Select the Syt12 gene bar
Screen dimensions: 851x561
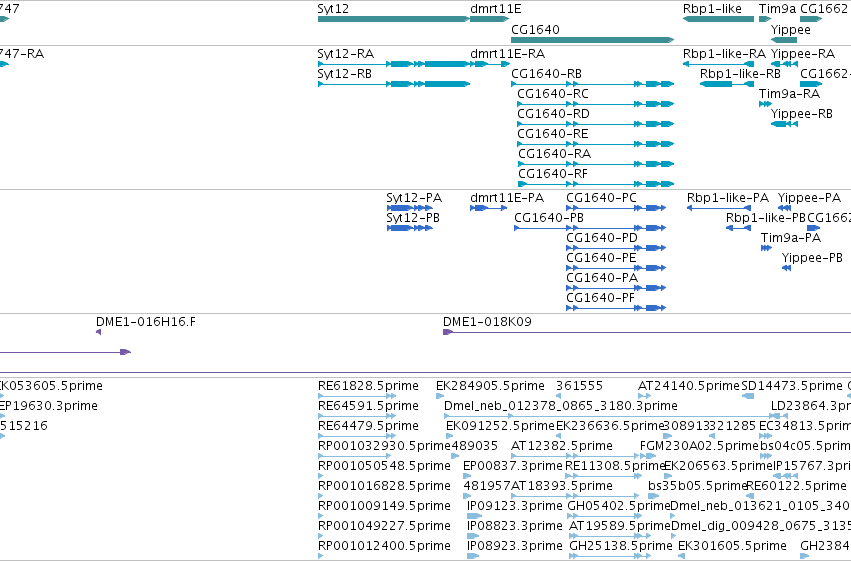tap(393, 19)
